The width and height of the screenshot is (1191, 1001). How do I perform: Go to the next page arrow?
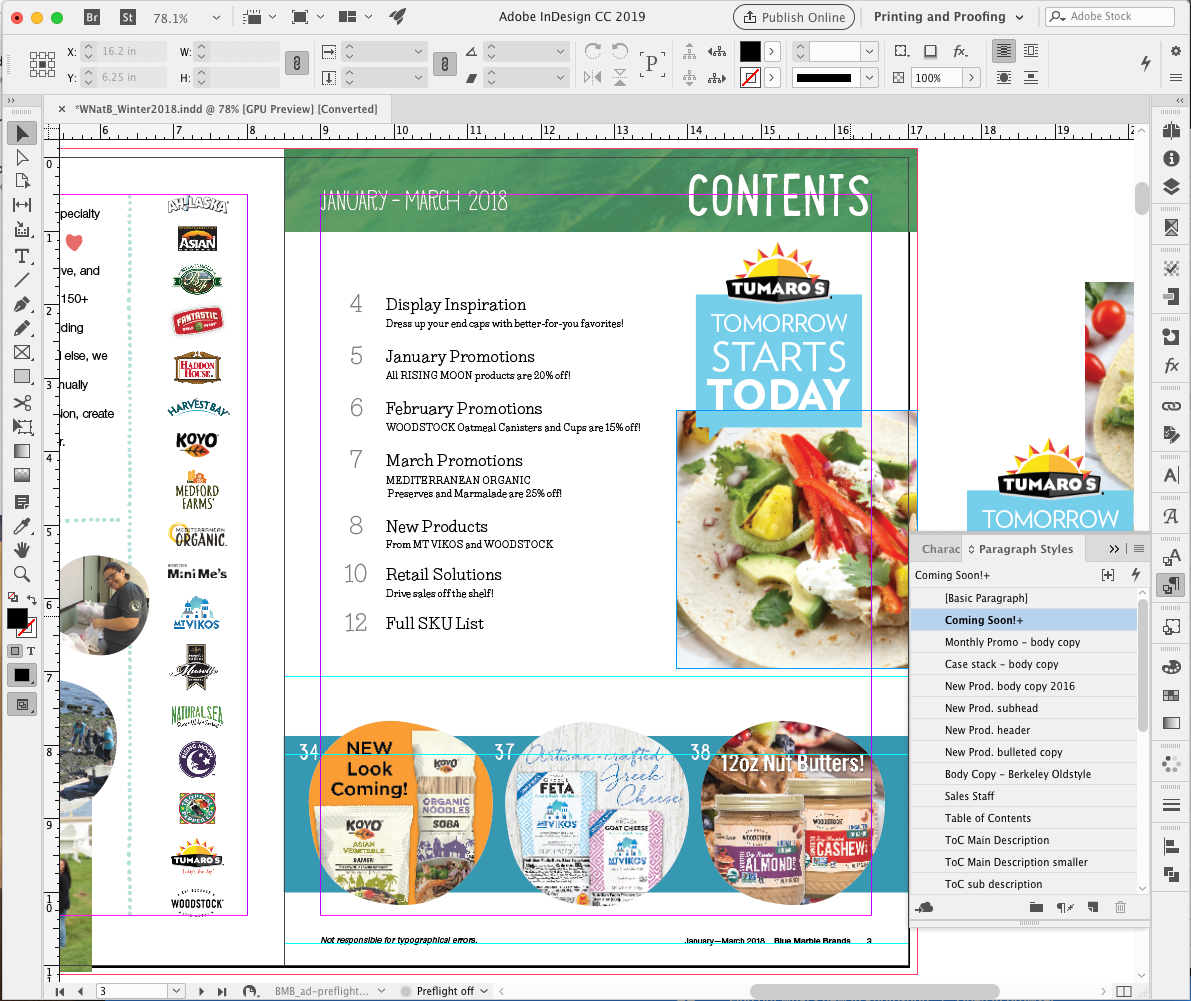click(201, 991)
